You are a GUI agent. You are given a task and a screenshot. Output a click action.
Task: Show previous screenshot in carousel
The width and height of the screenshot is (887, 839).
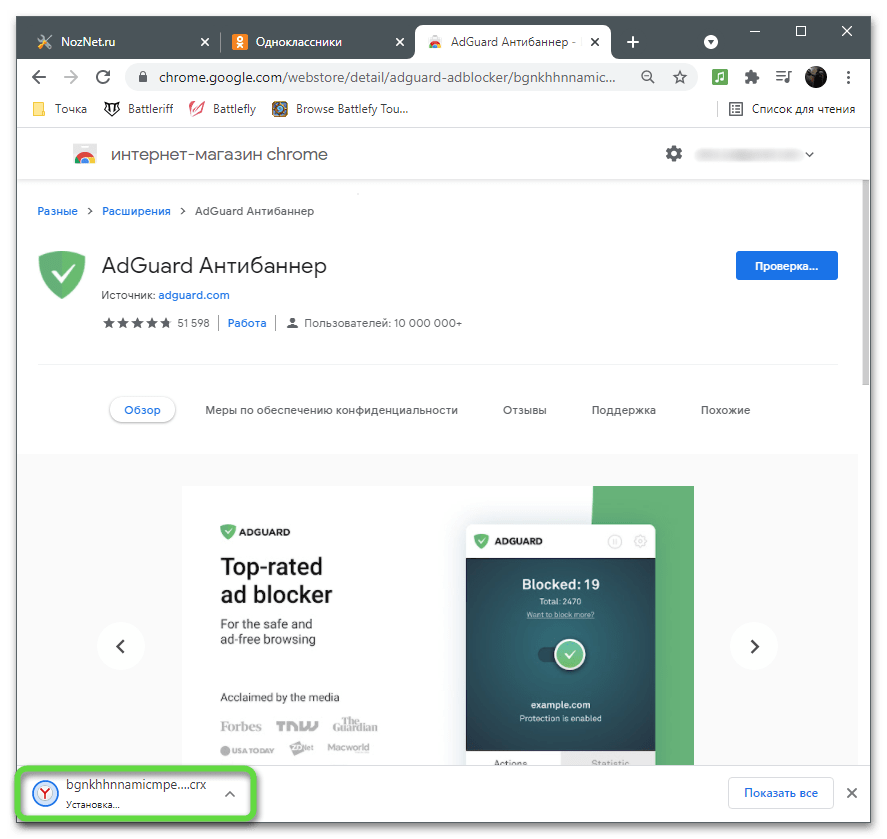point(120,646)
